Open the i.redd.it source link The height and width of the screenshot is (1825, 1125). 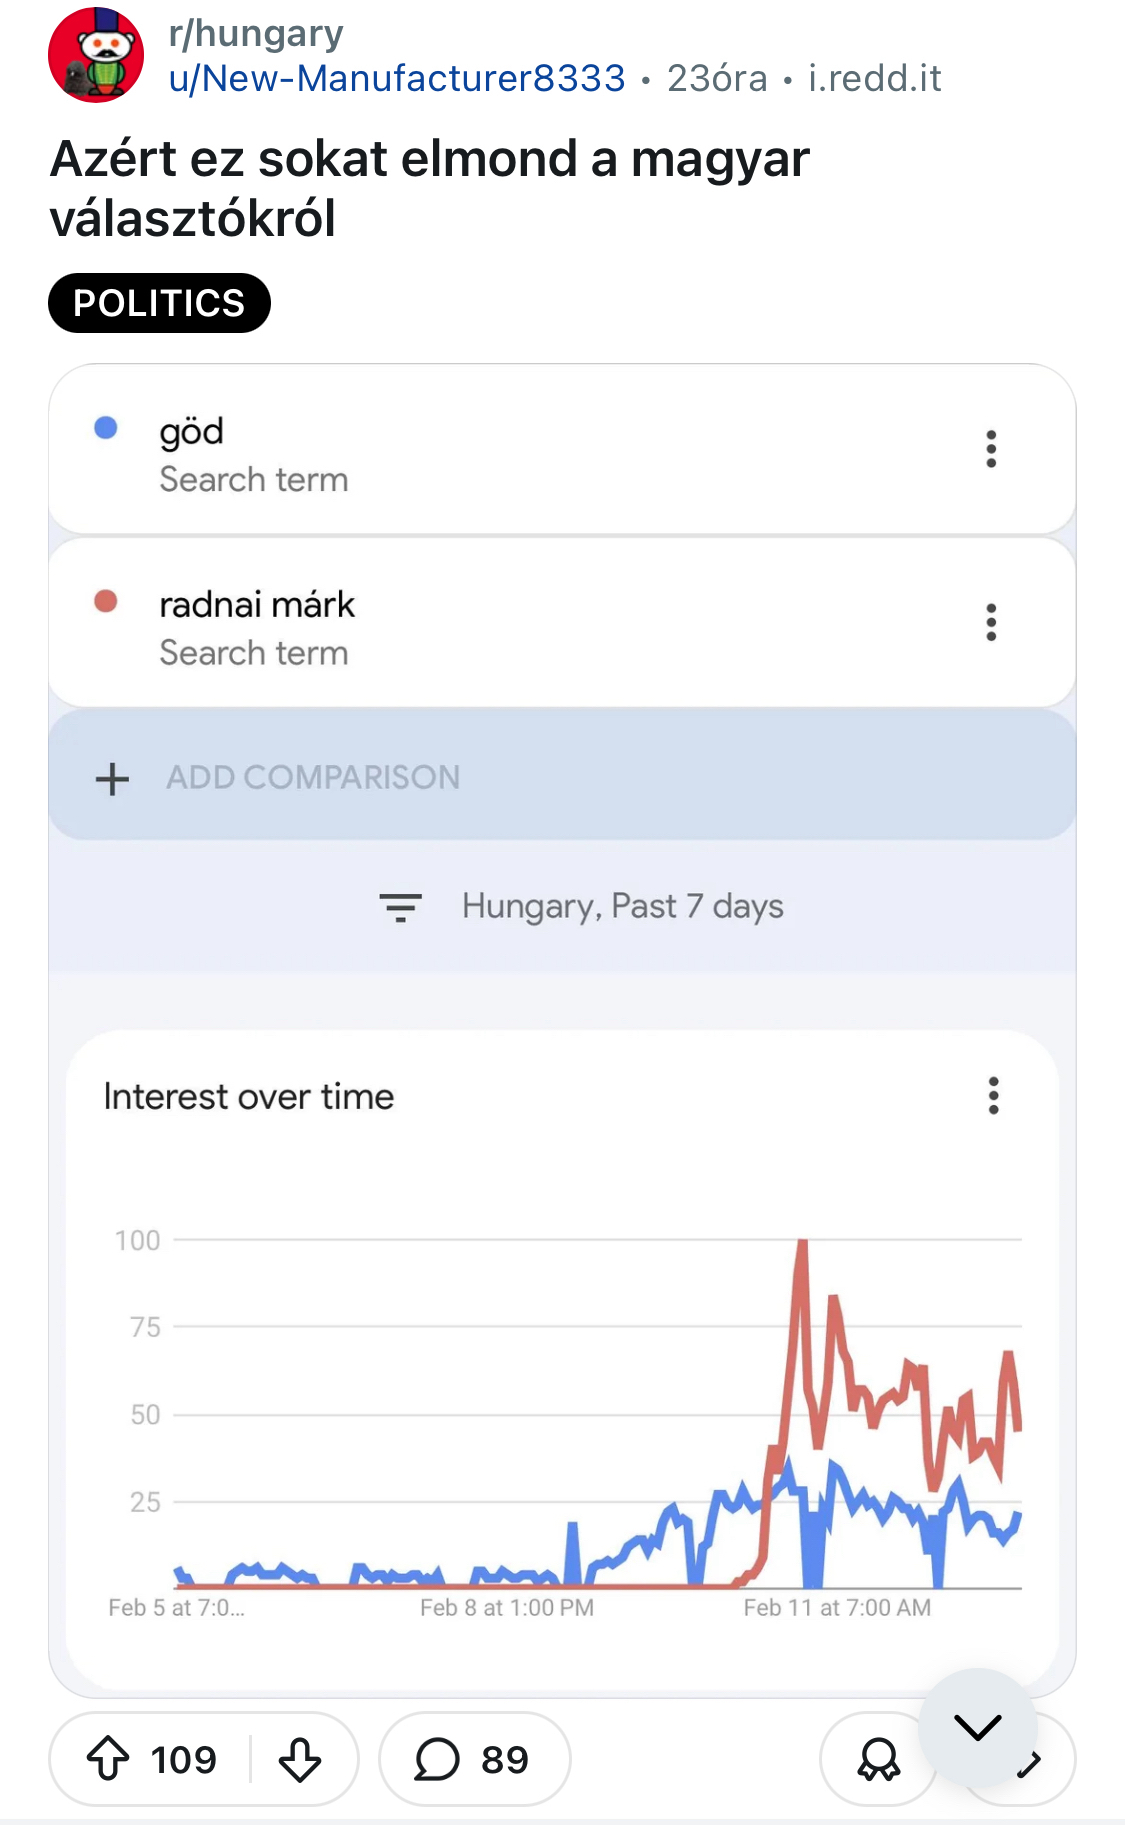click(875, 78)
